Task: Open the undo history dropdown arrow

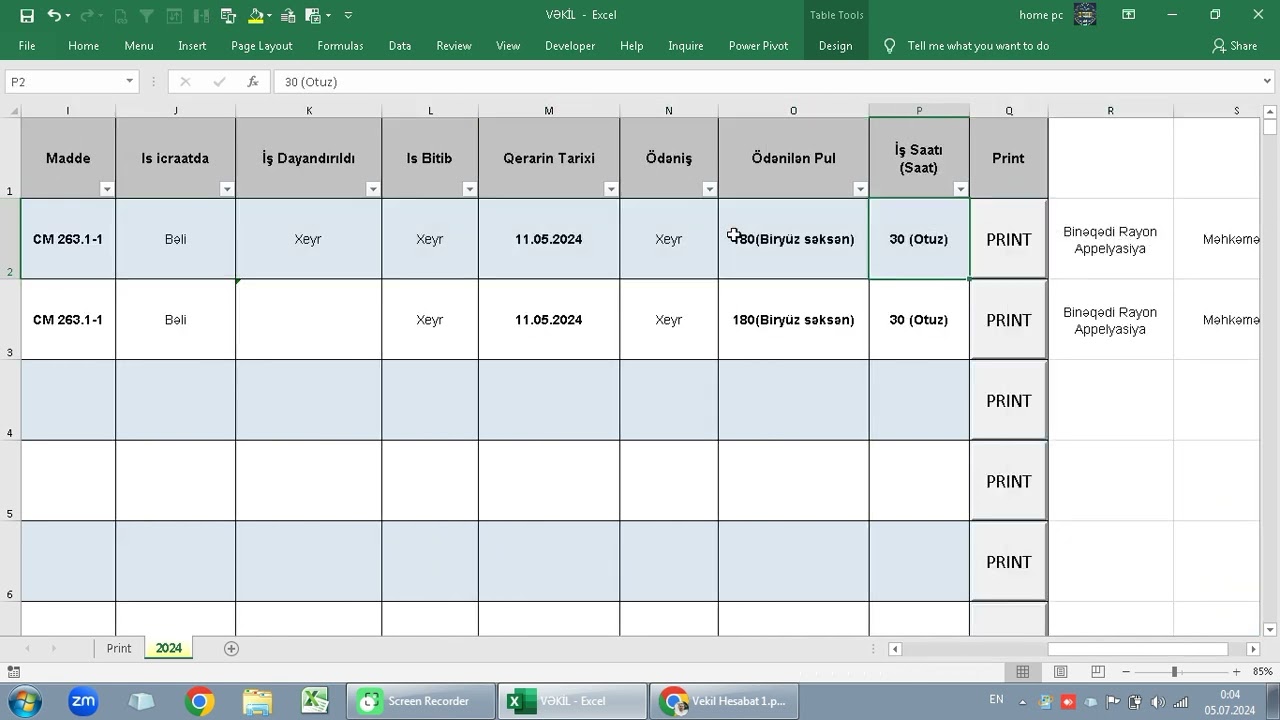Action: [67, 15]
